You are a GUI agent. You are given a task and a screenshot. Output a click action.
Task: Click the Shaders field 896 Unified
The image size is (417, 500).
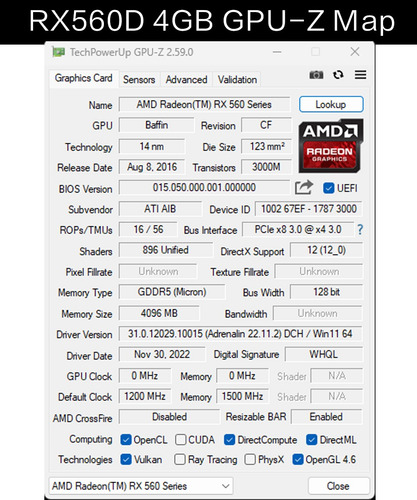(x=166, y=250)
